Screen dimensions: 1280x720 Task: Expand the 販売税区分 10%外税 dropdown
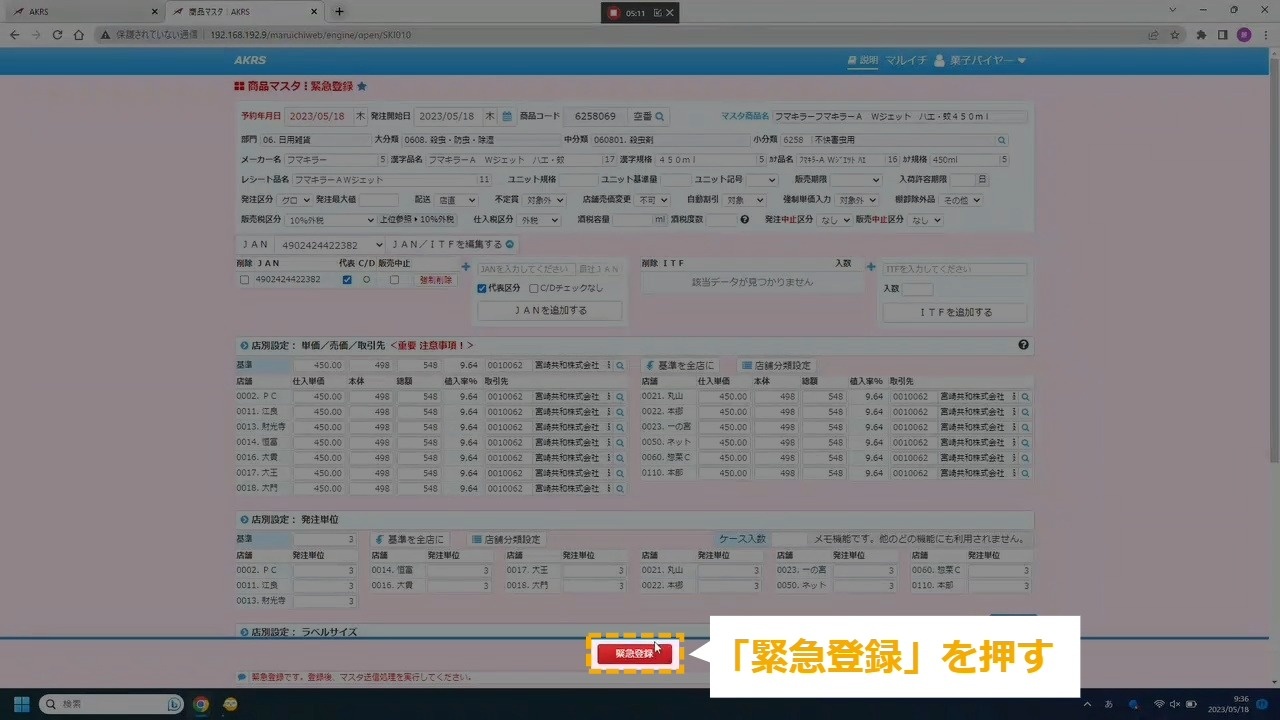[x=325, y=220]
